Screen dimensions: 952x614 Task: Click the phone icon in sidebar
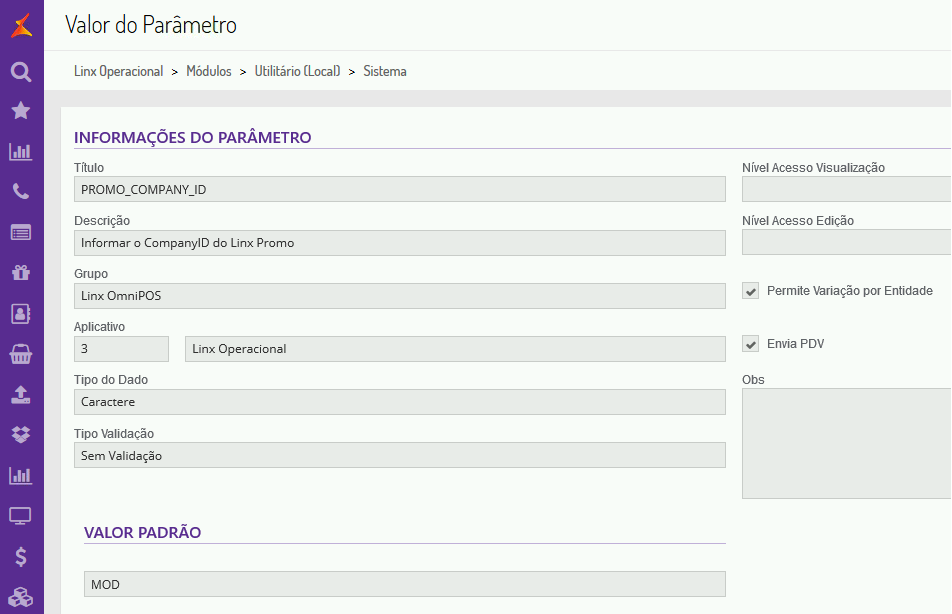pyautogui.click(x=21, y=192)
